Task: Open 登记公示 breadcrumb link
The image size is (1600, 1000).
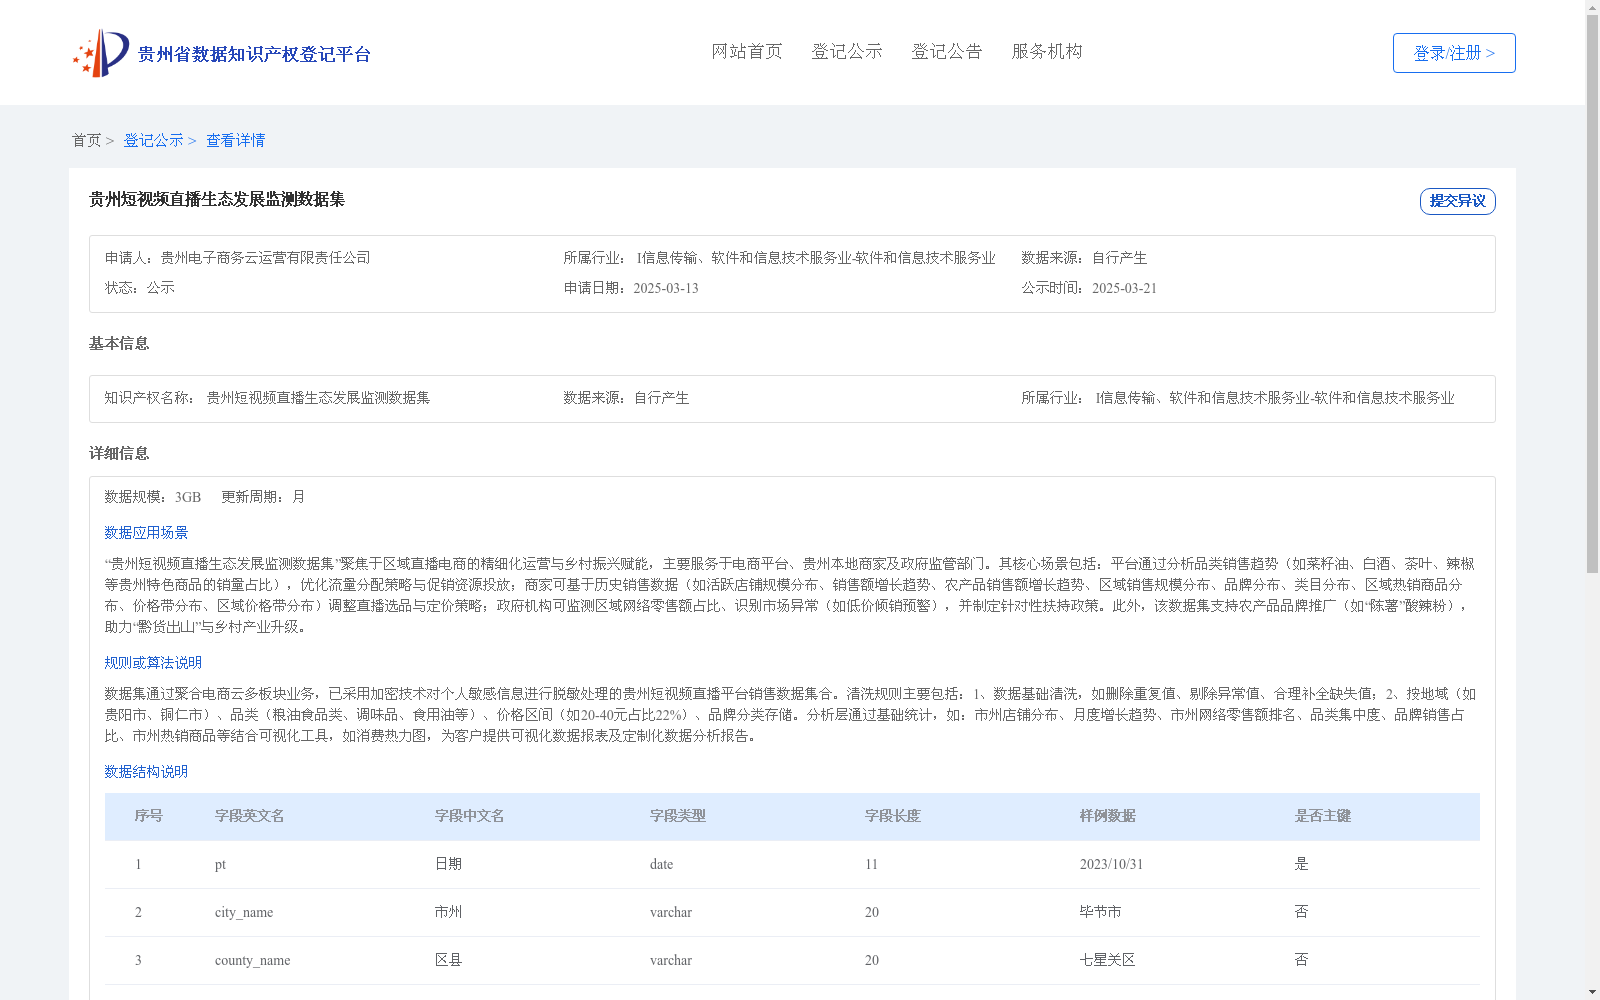Action: click(x=153, y=141)
